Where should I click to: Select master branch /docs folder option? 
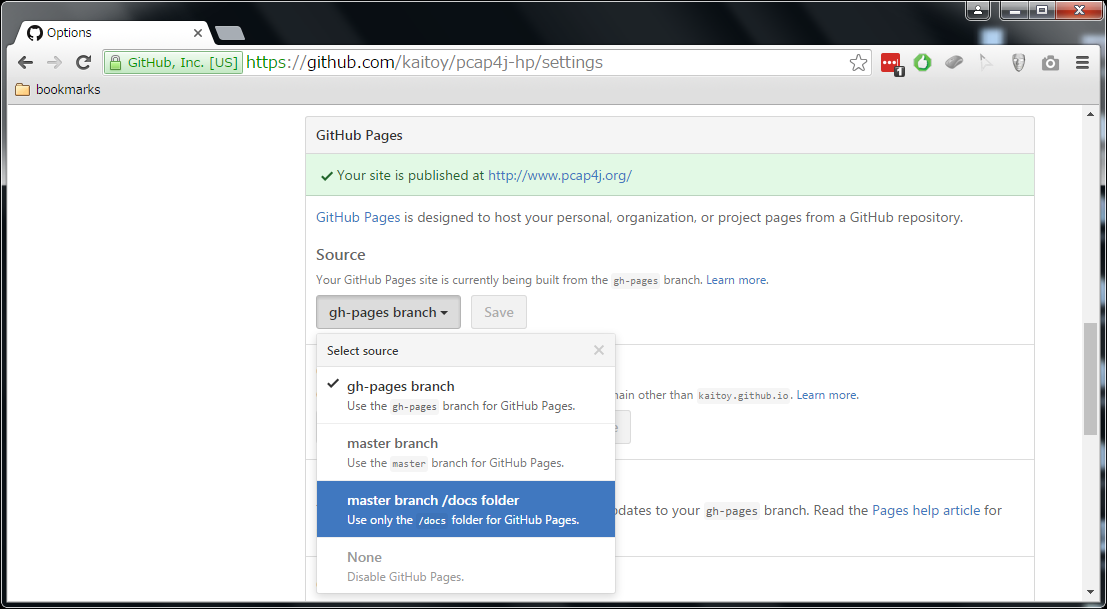pyautogui.click(x=466, y=509)
